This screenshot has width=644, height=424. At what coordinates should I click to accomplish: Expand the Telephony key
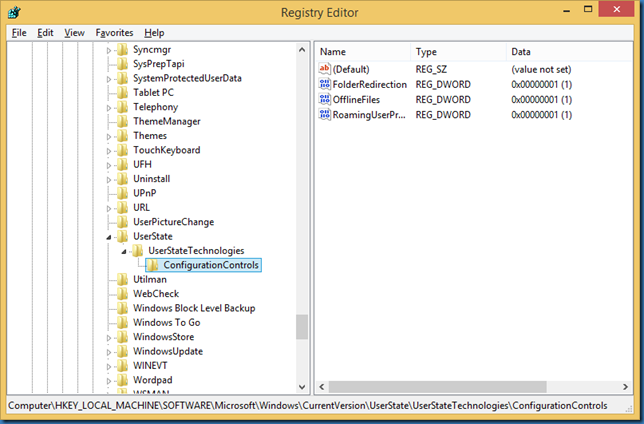click(109, 108)
